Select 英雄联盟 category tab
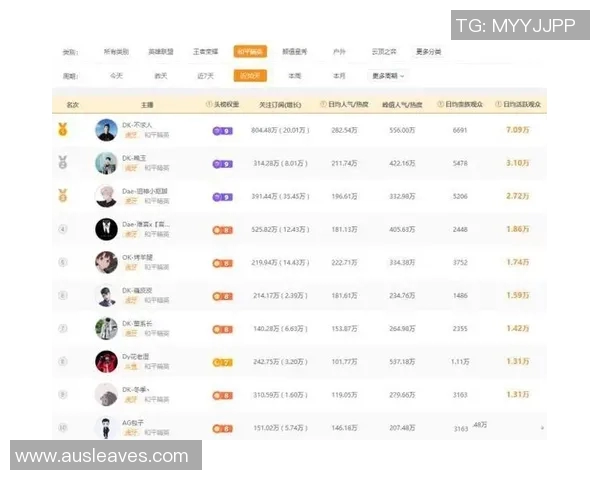This screenshot has height=480, width=600. (x=161, y=52)
